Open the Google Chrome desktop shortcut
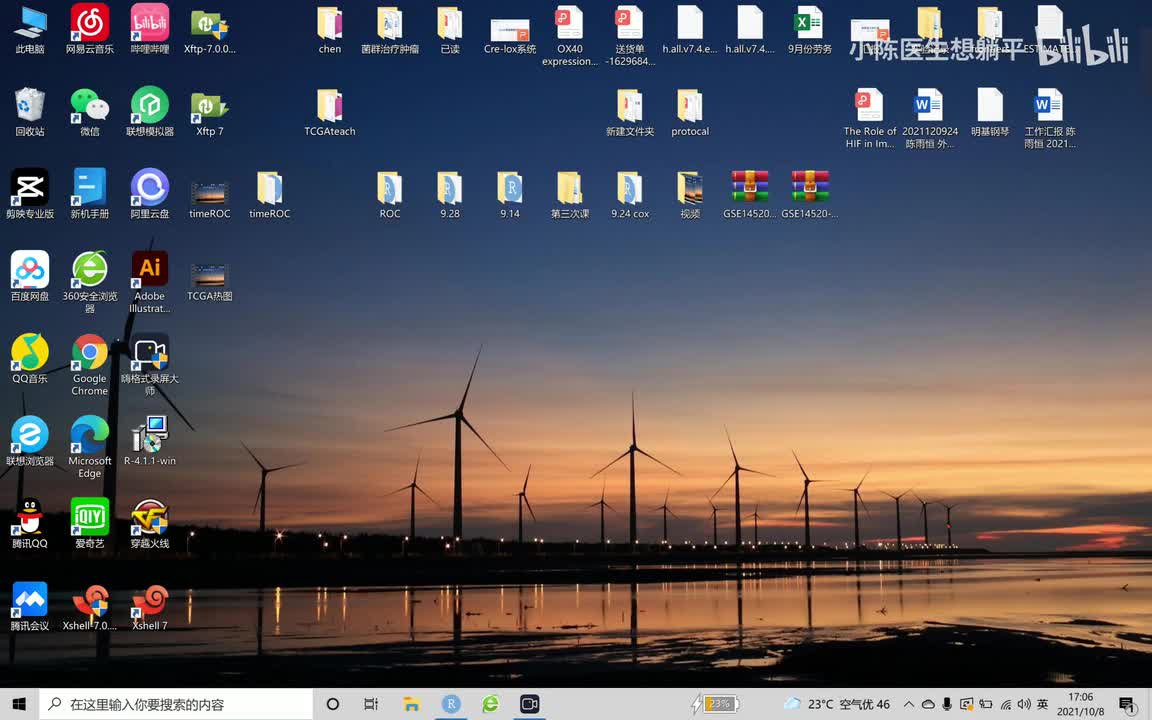Image resolution: width=1152 pixels, height=720 pixels. (x=89, y=353)
